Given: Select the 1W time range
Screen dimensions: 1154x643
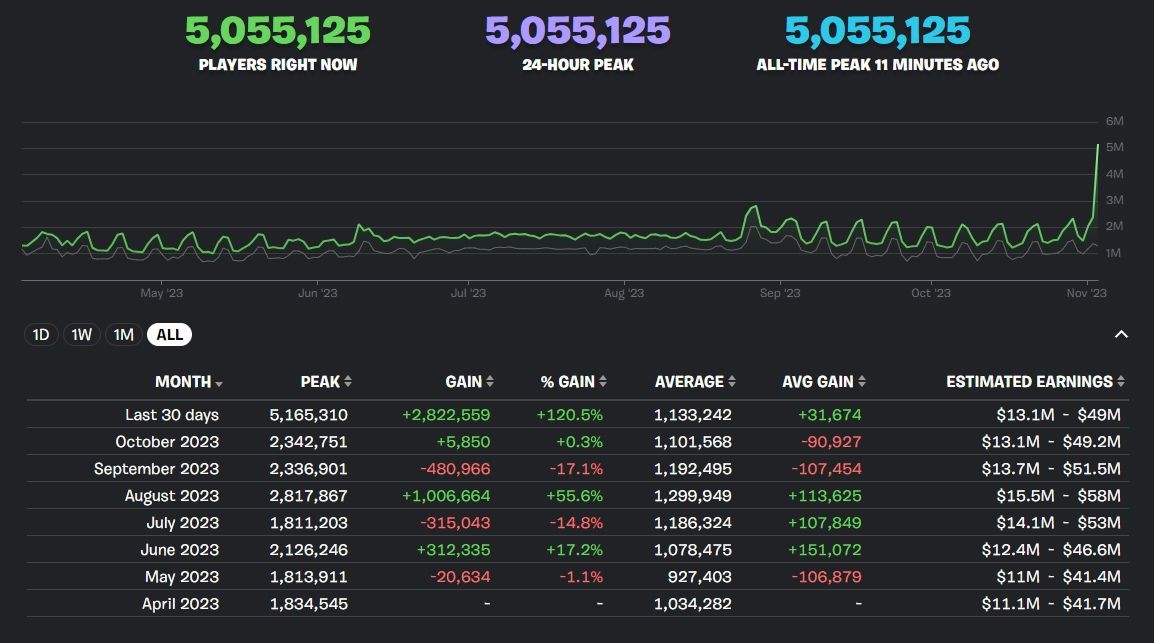Looking at the screenshot, I should click(82, 335).
